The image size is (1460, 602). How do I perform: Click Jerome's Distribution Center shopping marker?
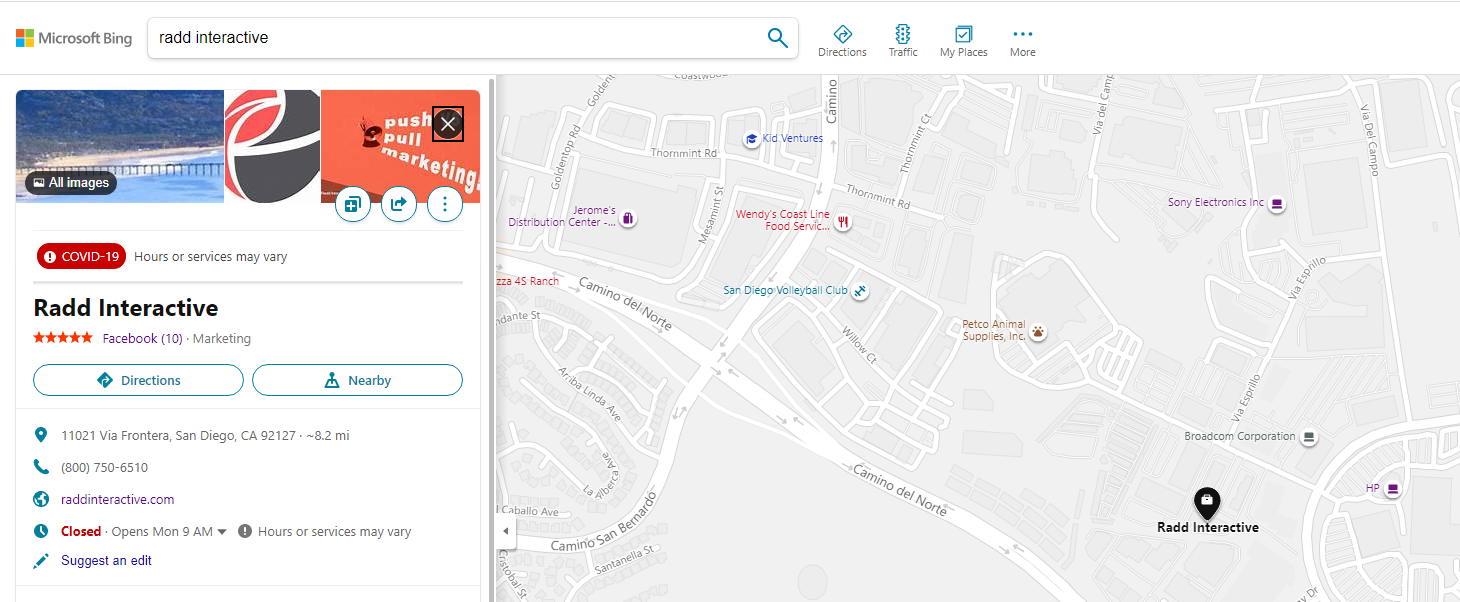pos(627,217)
